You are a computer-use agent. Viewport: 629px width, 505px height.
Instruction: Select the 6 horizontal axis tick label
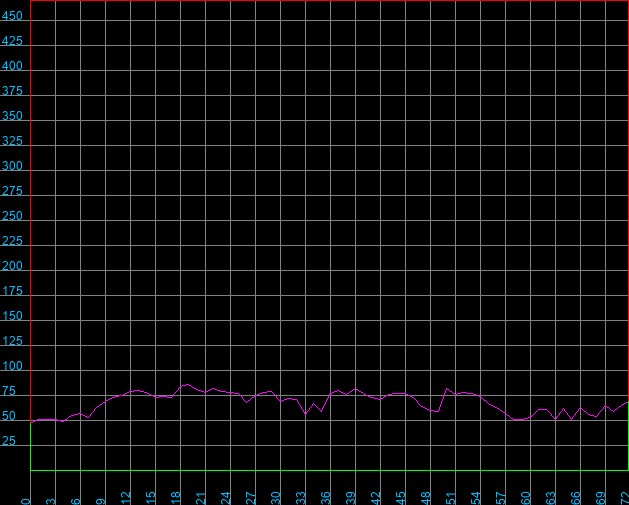pyautogui.click(x=75, y=501)
